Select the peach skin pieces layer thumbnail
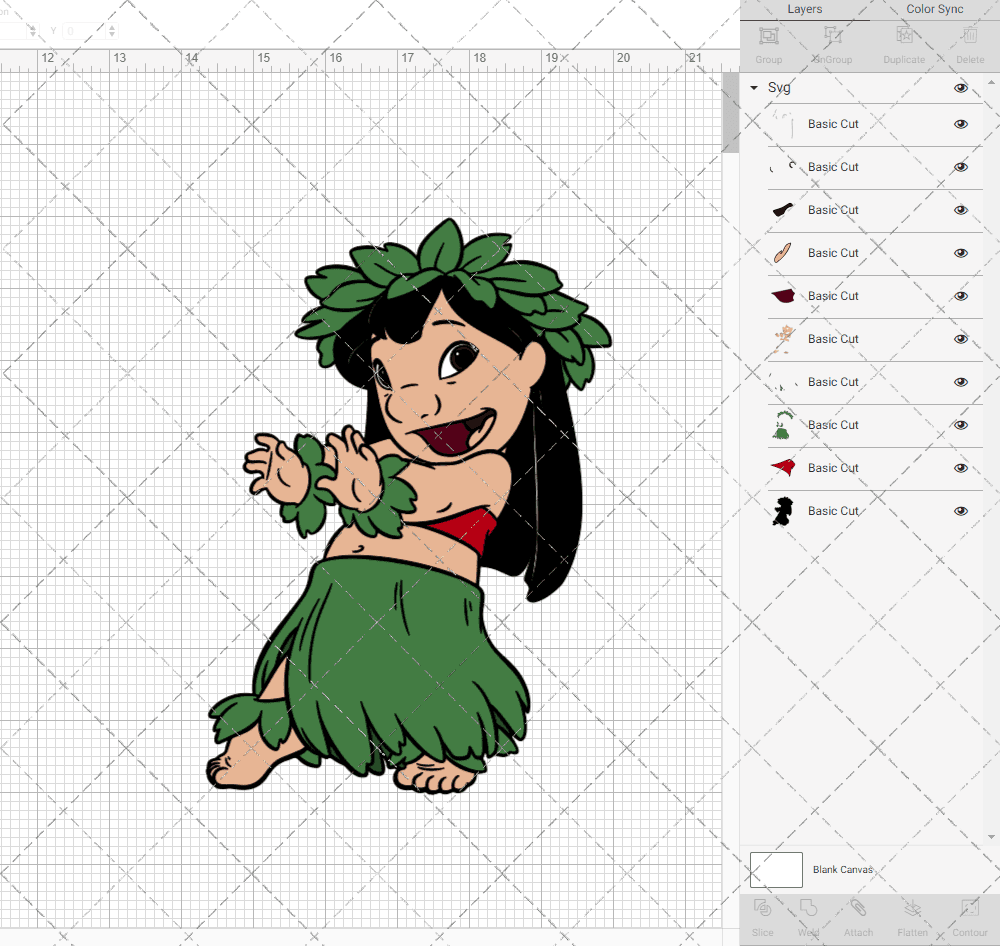Viewport: 1000px width, 946px height. [783, 339]
